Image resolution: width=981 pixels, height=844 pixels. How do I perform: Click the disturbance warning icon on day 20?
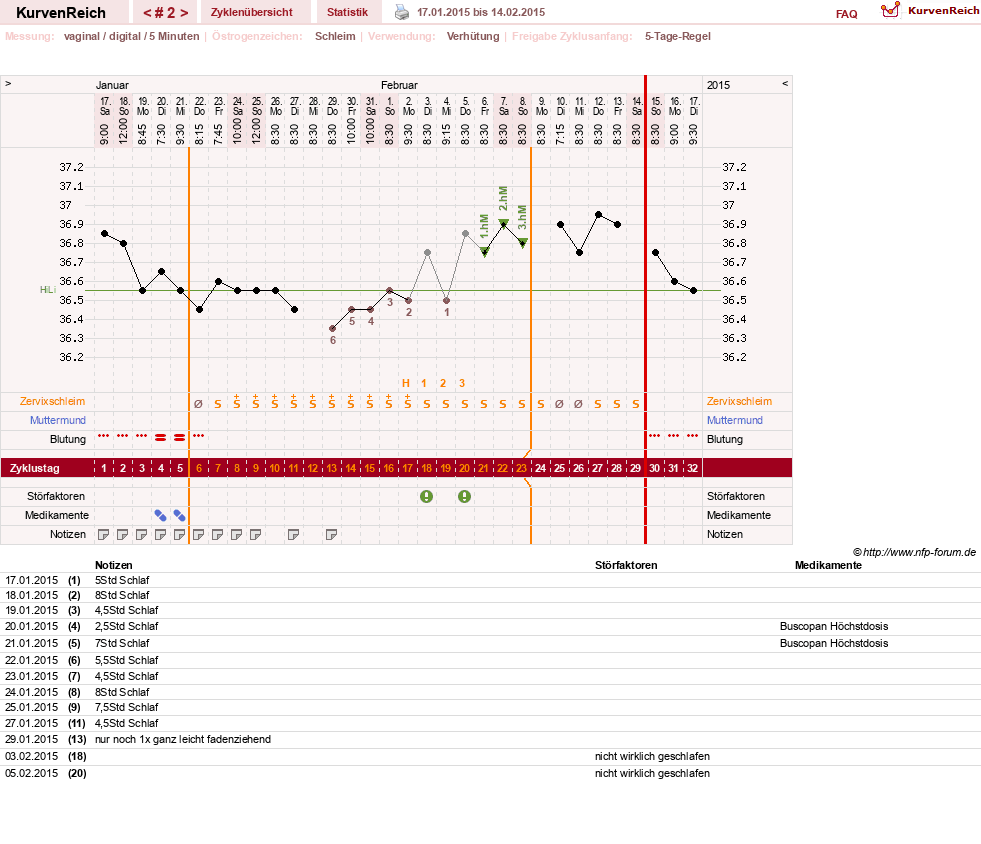(464, 497)
